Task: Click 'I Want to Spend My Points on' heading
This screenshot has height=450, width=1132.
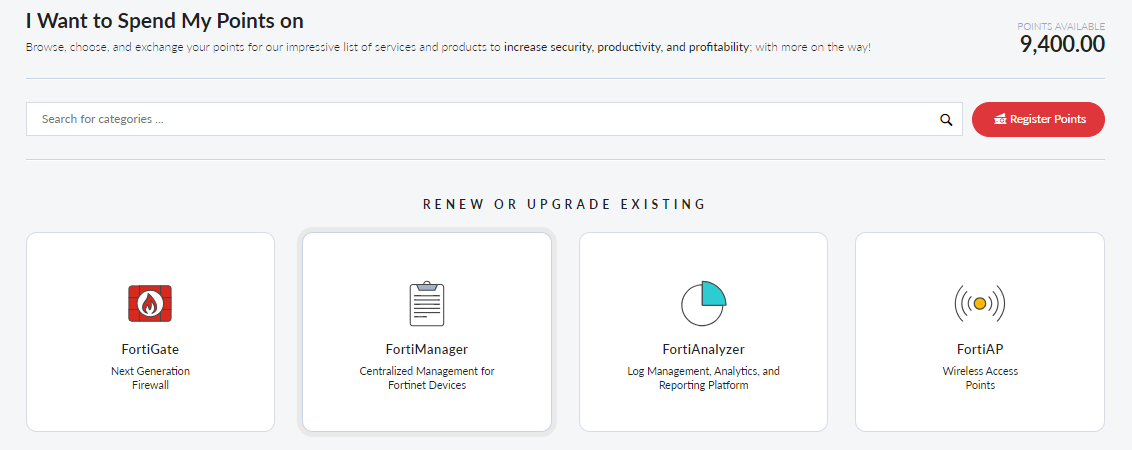Action: click(165, 20)
